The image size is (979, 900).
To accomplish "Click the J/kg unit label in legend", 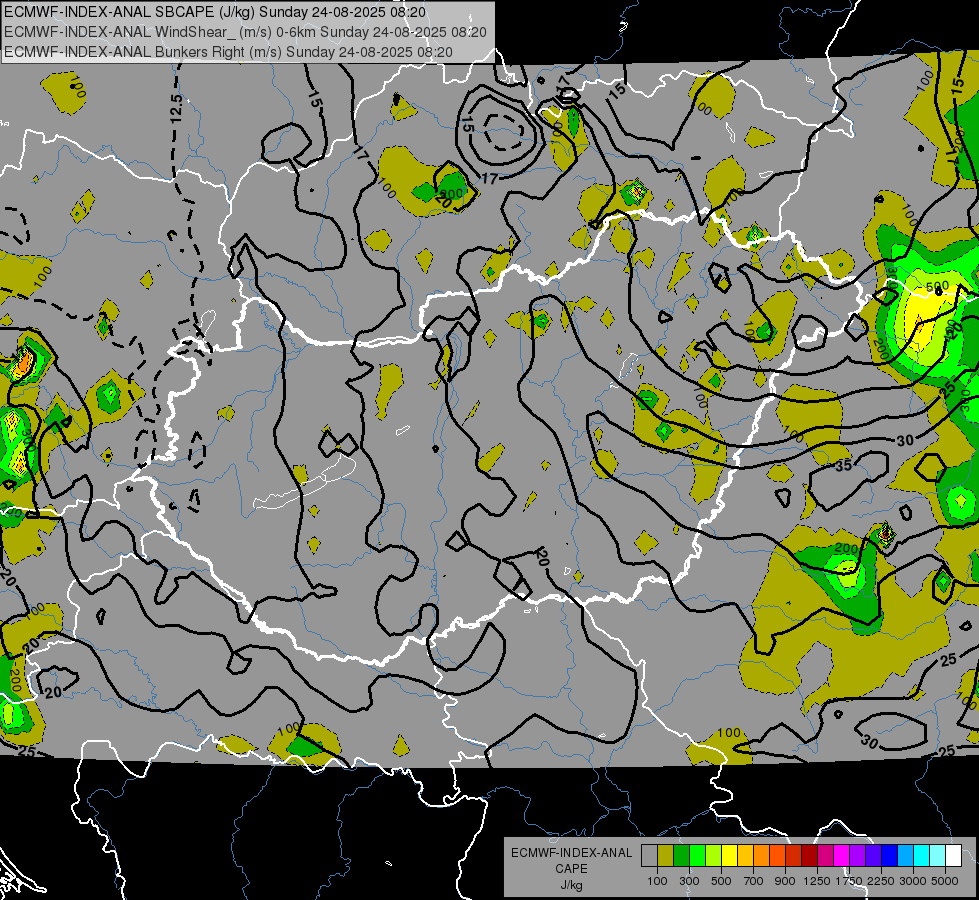I will (571, 885).
